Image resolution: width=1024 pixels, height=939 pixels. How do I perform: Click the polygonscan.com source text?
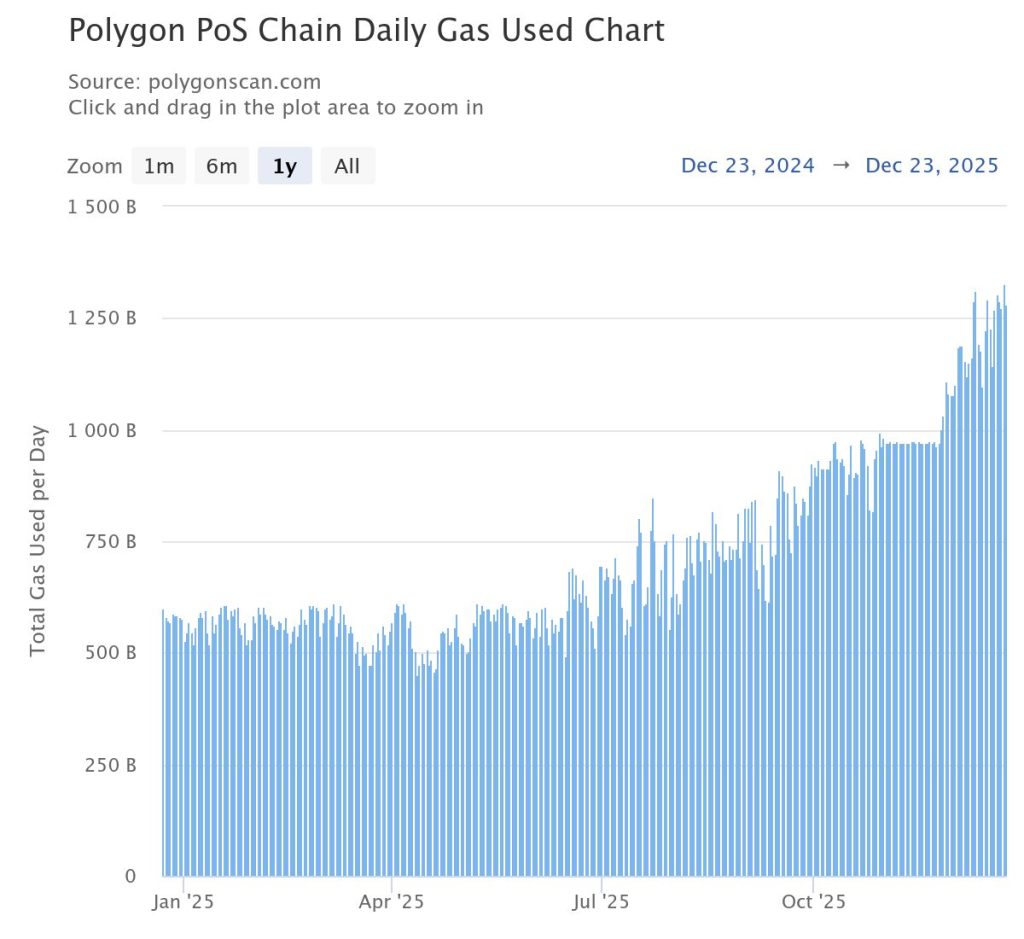pyautogui.click(x=194, y=82)
